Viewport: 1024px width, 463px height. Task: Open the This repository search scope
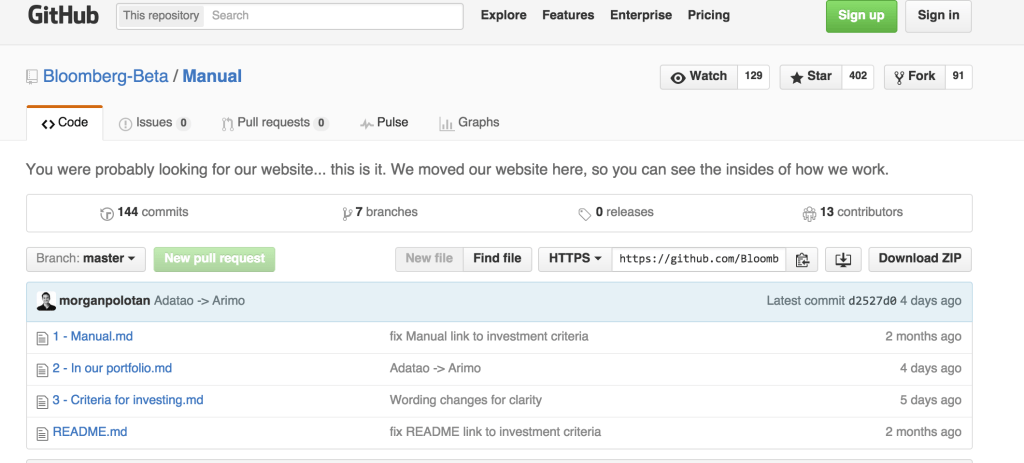[161, 16]
